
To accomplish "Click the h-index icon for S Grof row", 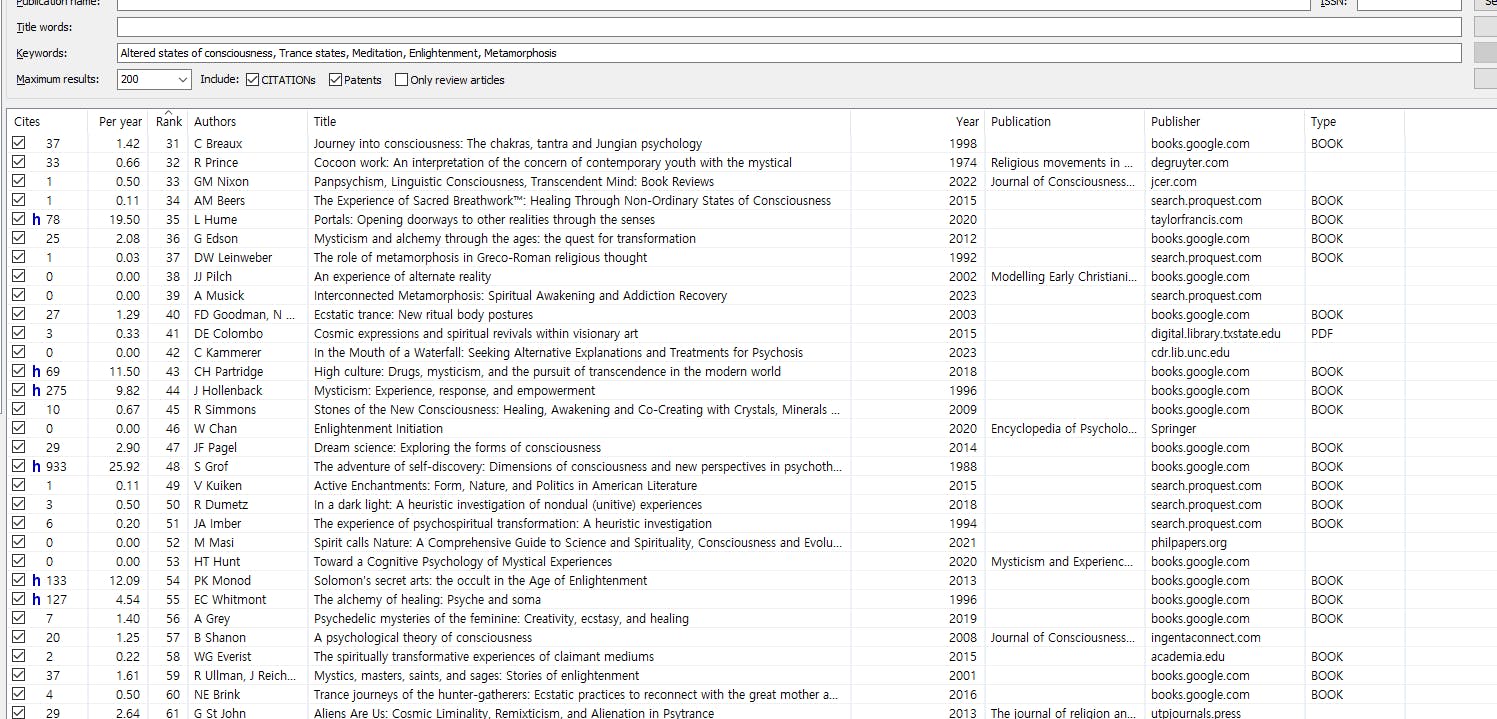I will point(36,467).
